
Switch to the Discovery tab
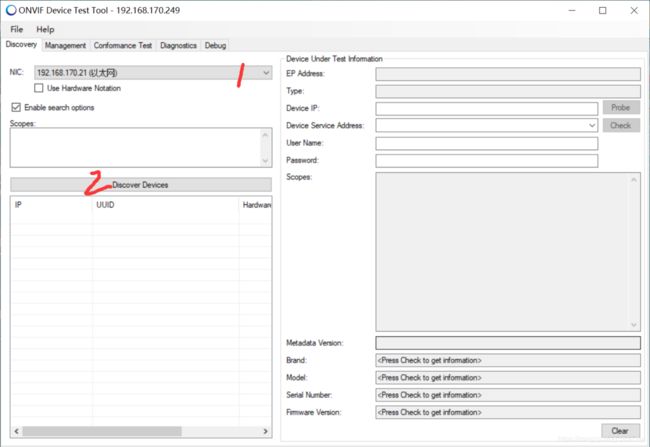(x=21, y=44)
